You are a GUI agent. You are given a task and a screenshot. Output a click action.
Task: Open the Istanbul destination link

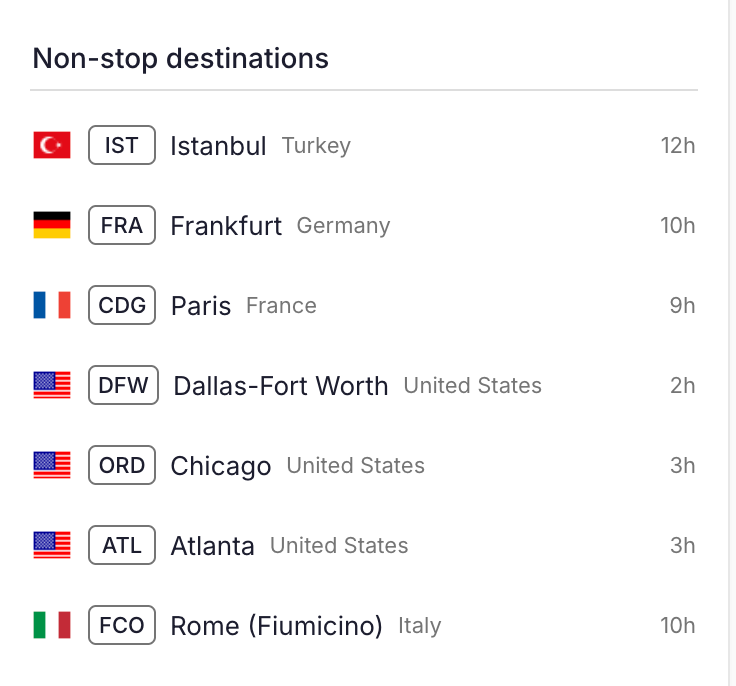pos(218,146)
